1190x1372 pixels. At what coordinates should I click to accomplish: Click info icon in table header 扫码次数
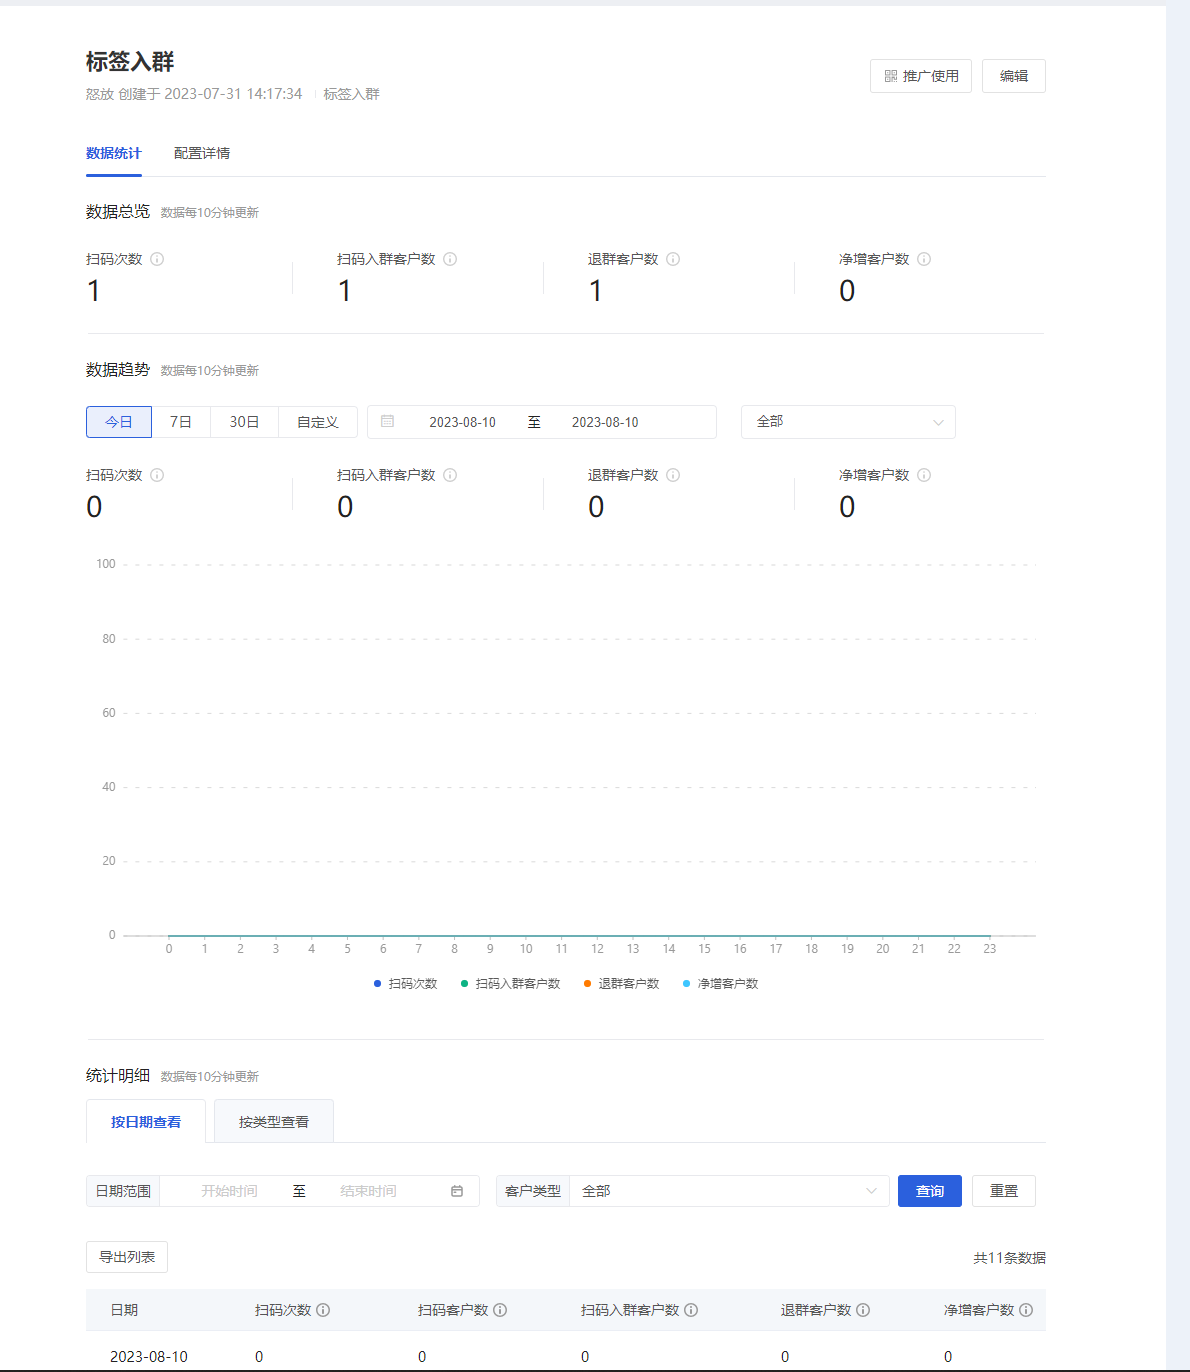pyautogui.click(x=323, y=1310)
